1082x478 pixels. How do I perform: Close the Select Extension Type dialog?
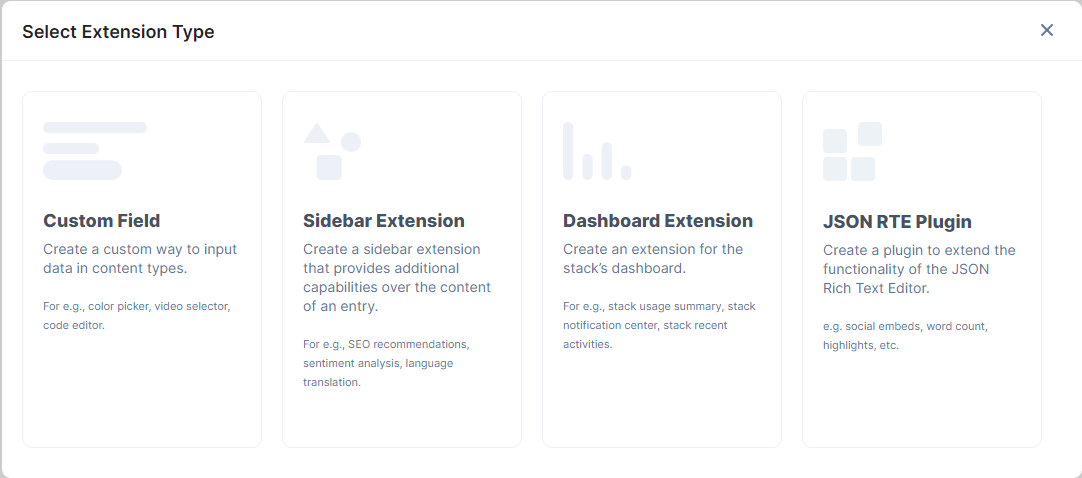[1047, 30]
